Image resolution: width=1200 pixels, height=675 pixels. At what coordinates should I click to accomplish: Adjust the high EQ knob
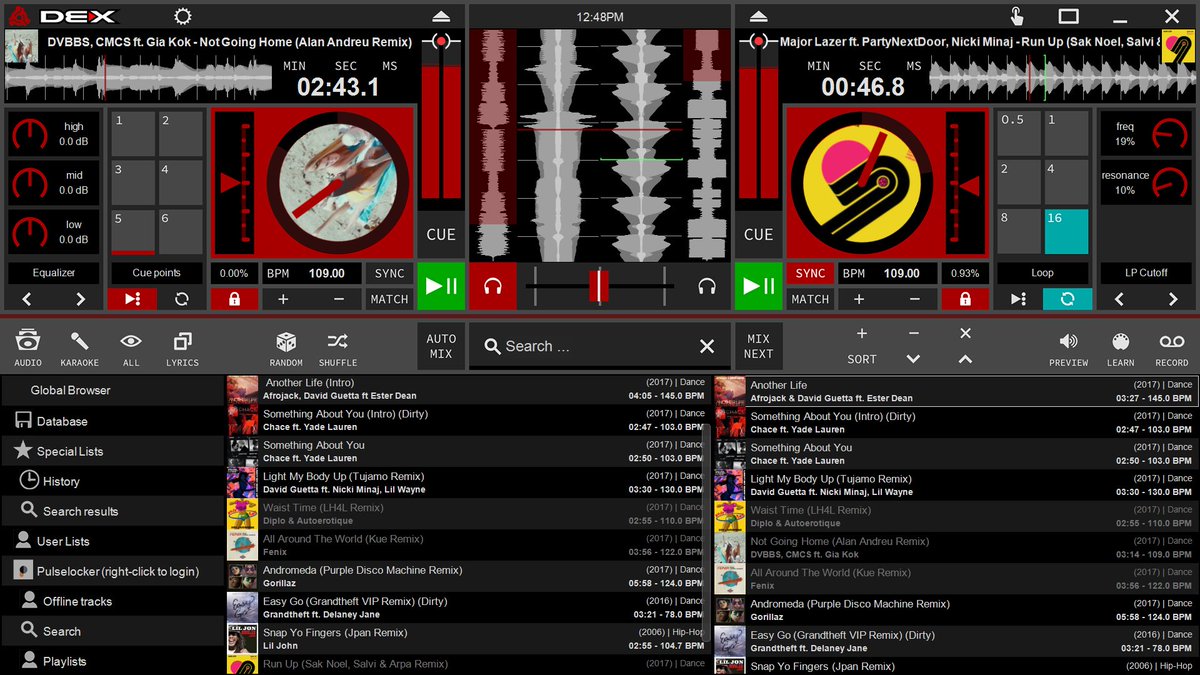(31, 134)
